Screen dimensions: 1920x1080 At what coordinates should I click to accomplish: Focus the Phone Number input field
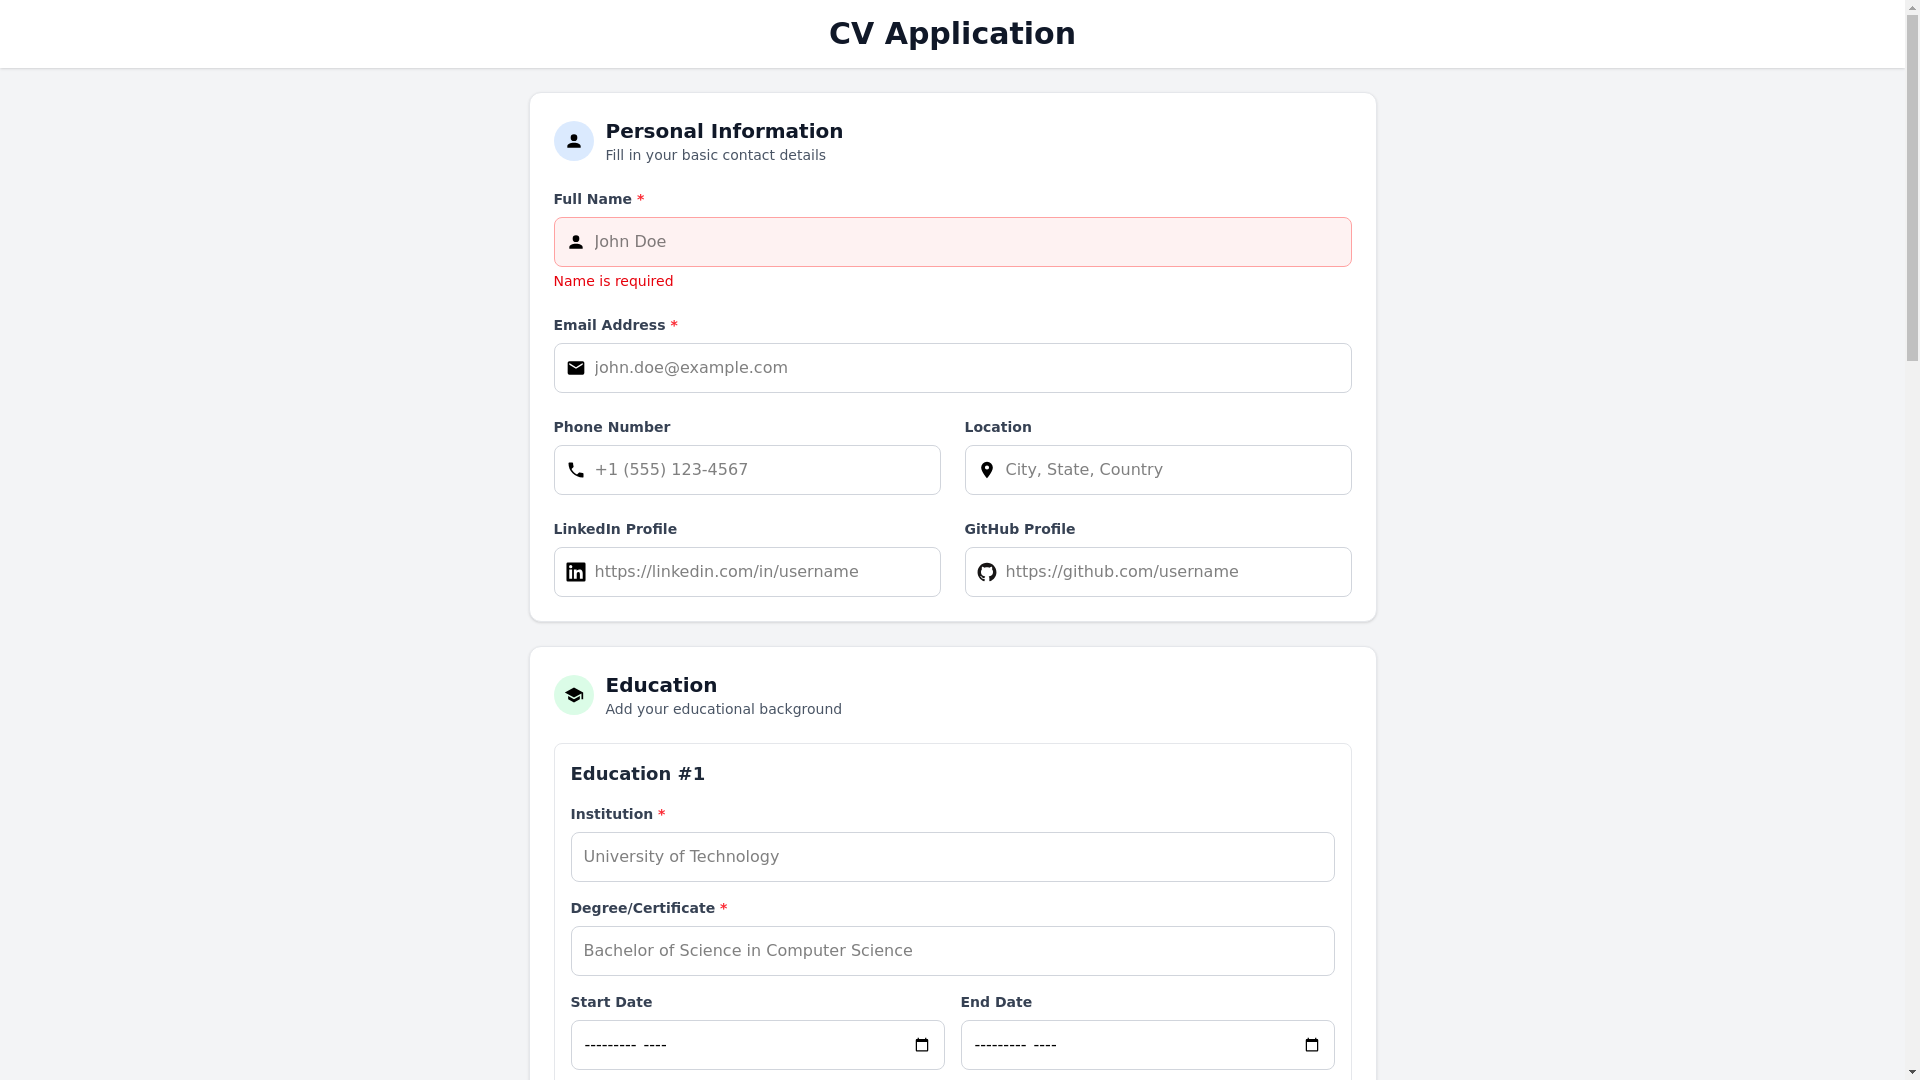coord(747,470)
